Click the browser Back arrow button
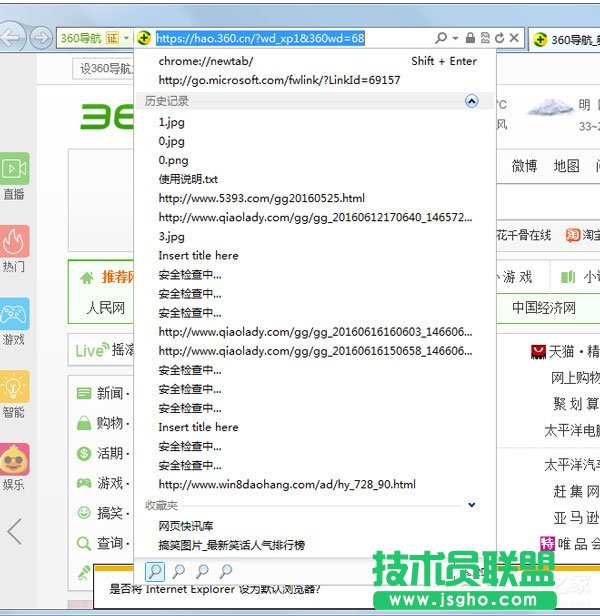Screen dimensions: 600x616 (11, 38)
